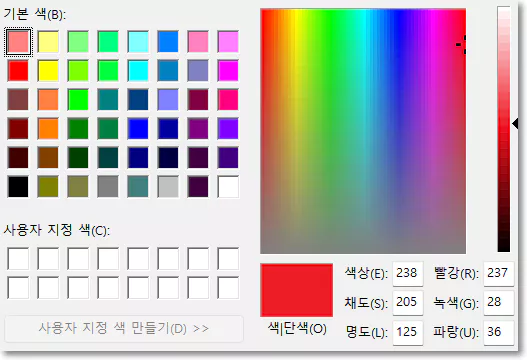Select the first custom color slot in the top row
The height and width of the screenshot is (360, 527).
click(18, 258)
